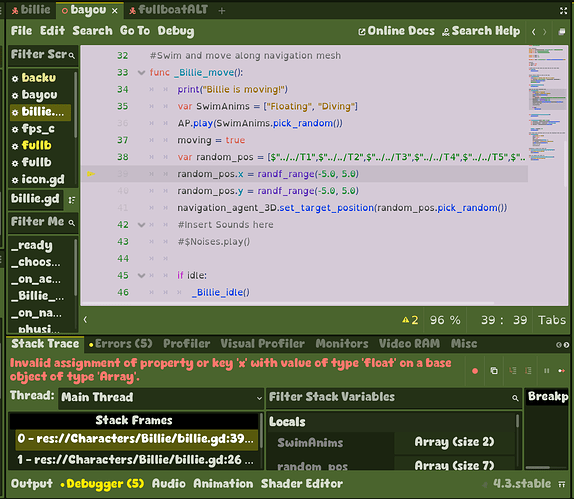574x499 pixels.
Task: Click Search Help button
Action: coord(481,31)
